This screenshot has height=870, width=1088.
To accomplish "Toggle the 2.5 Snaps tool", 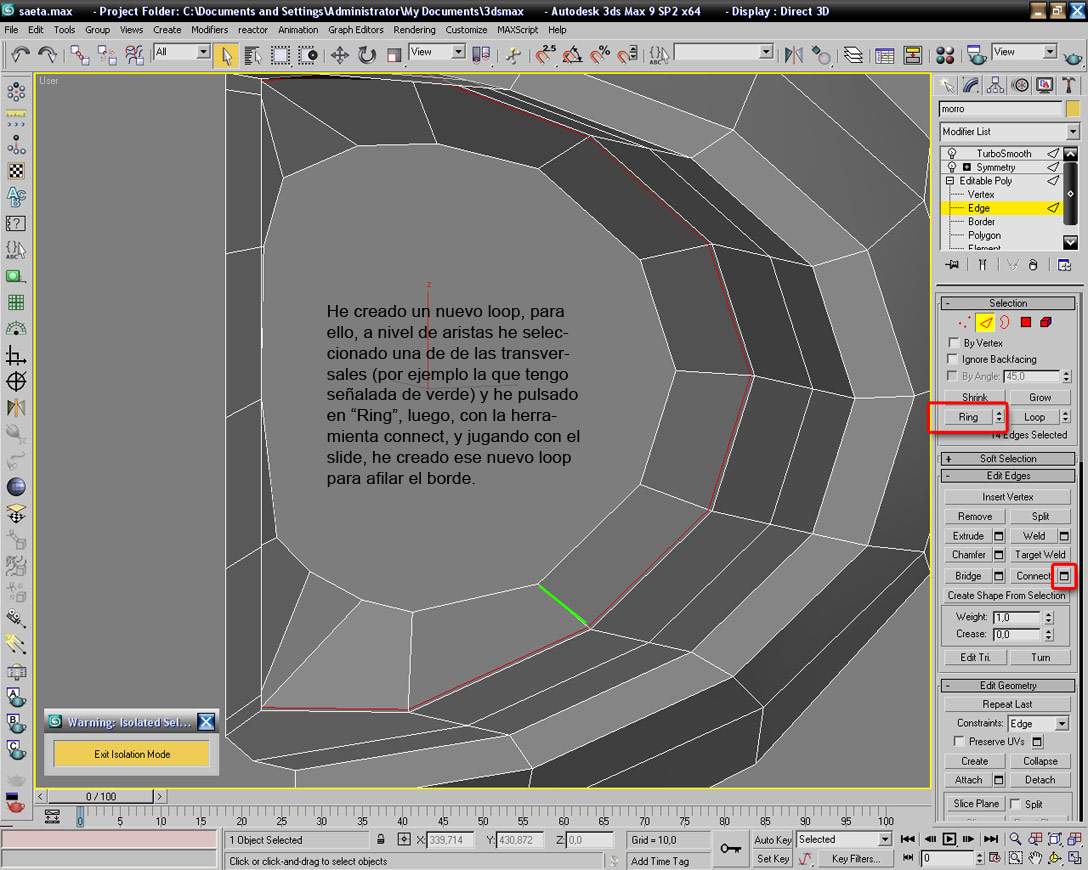I will click(546, 55).
